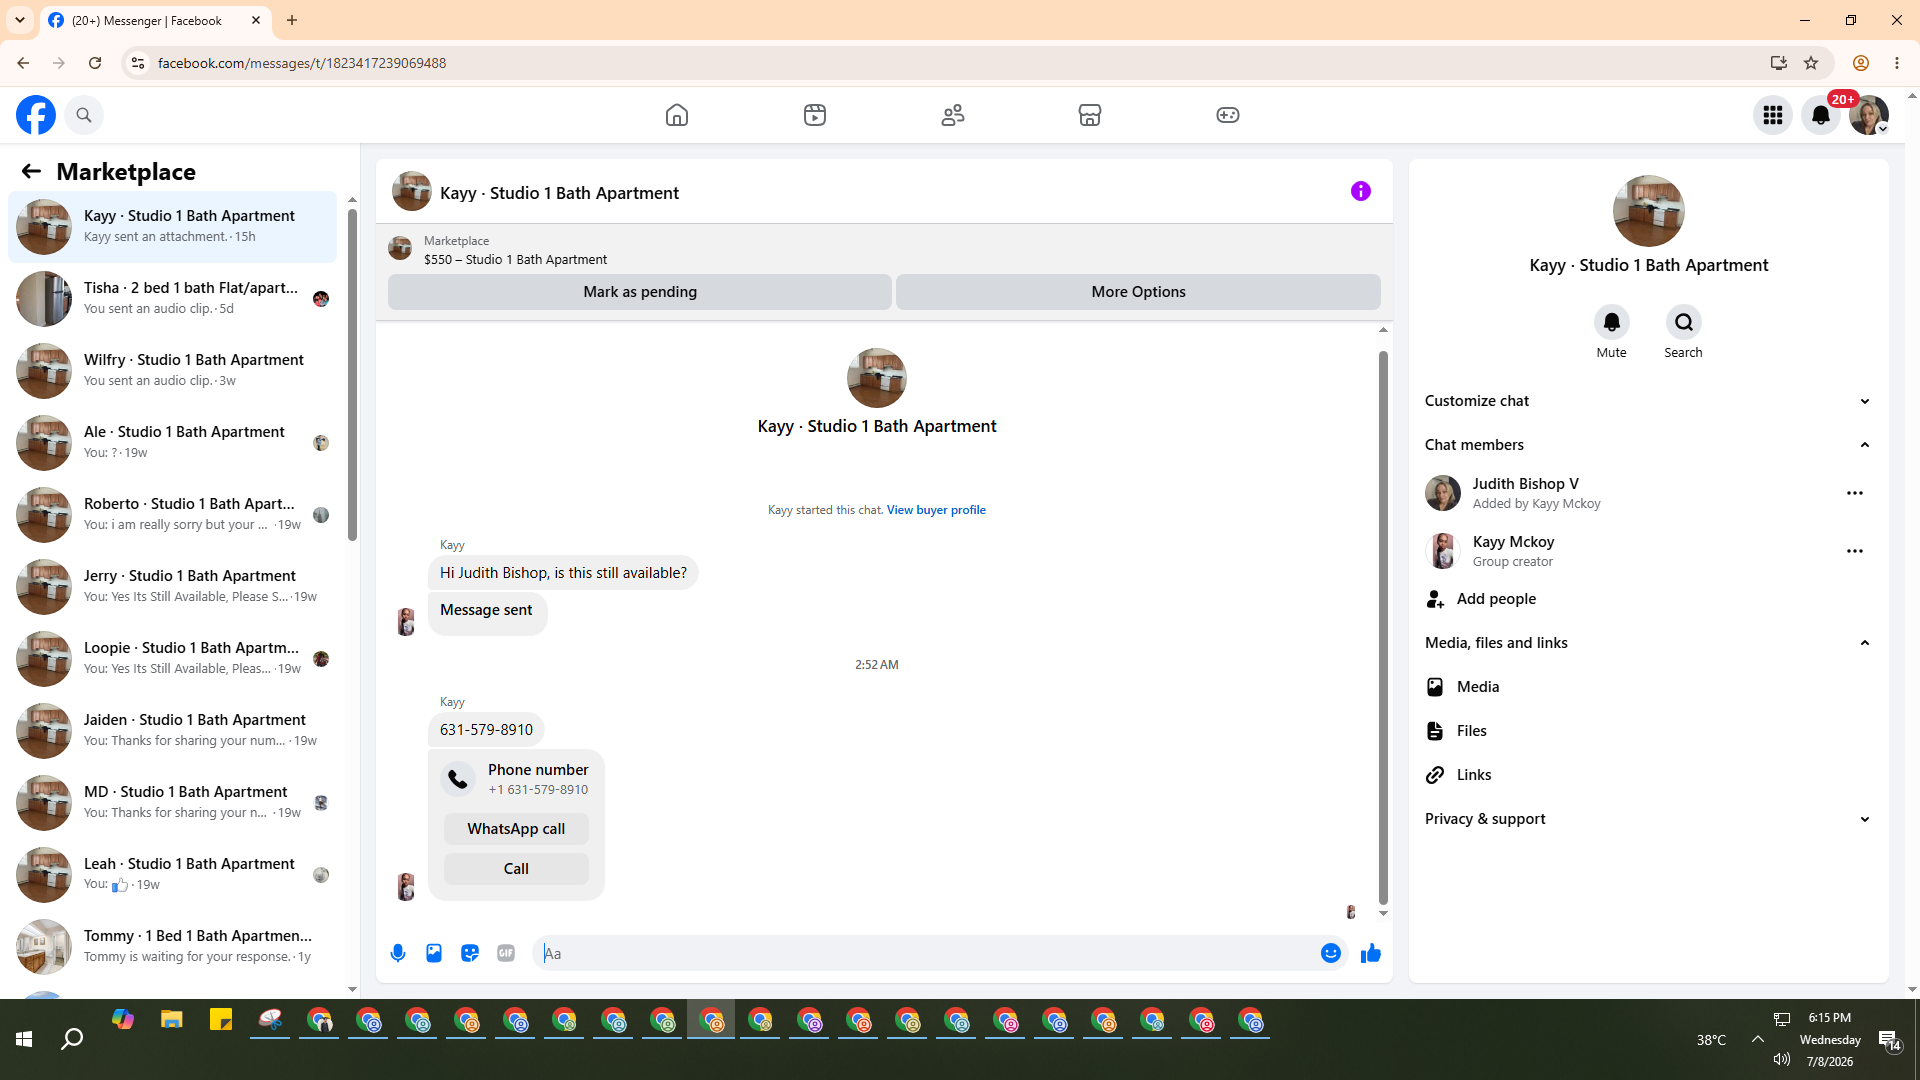Open the notifications bell
Viewport: 1920px width, 1080px height.
pos(1821,115)
